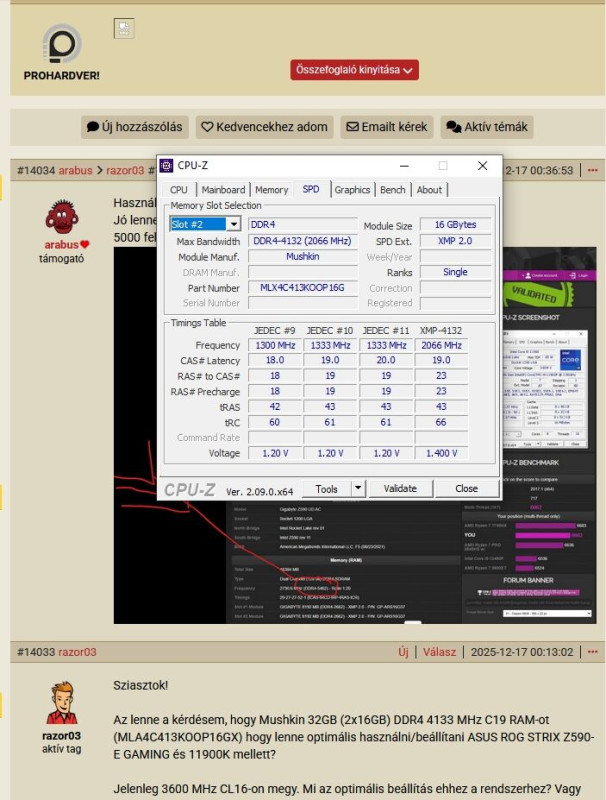Minimize the CPU-Z window
606x800 pixels.
(404, 166)
